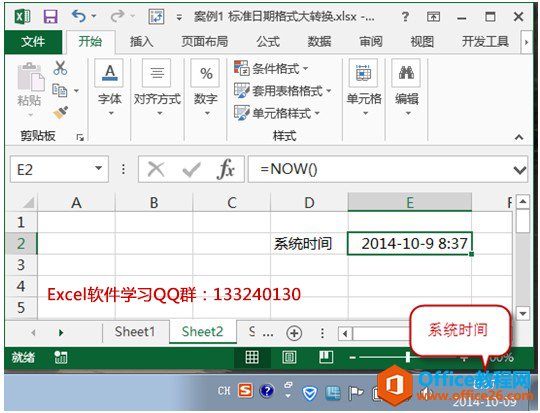Open Insert Function fx dialog
This screenshot has height=413, width=540.
pos(226,169)
